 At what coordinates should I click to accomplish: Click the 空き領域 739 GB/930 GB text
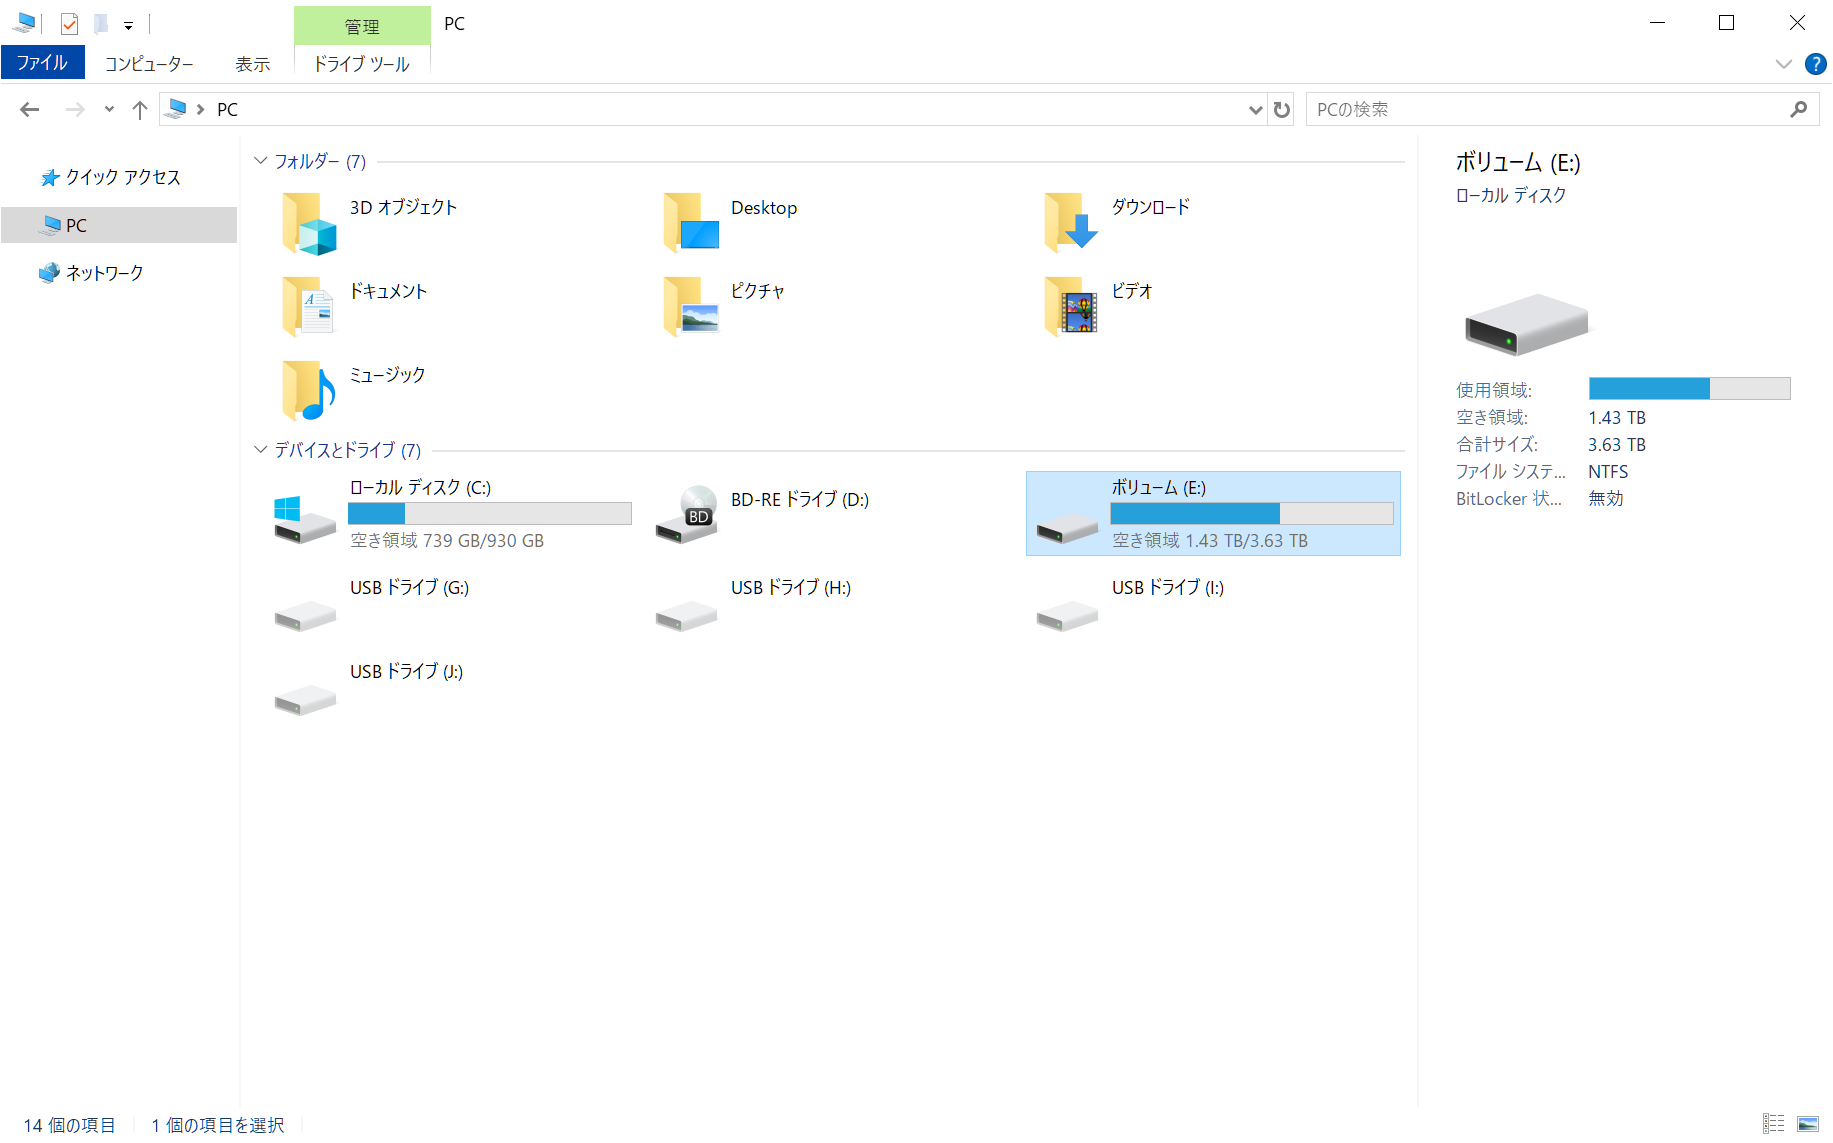pyautogui.click(x=447, y=541)
